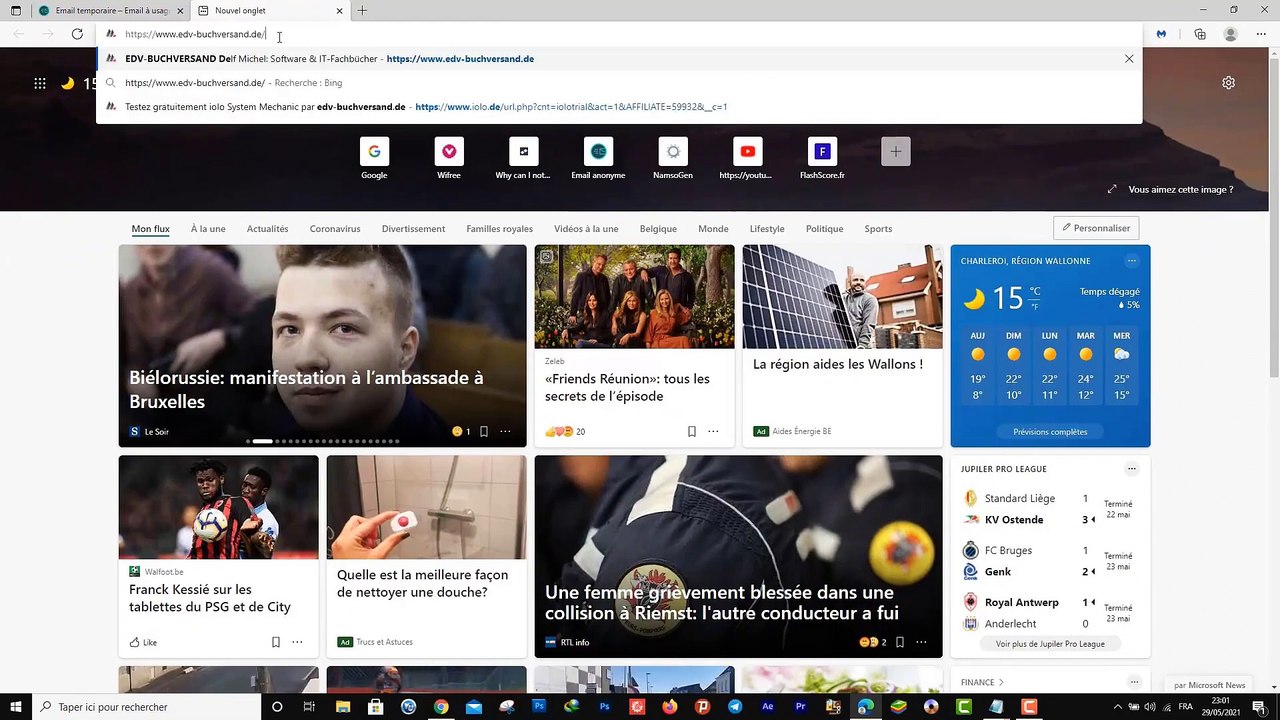This screenshot has width=1280, height=720.
Task: Open the Windows Start menu
Action: click(x=16, y=707)
